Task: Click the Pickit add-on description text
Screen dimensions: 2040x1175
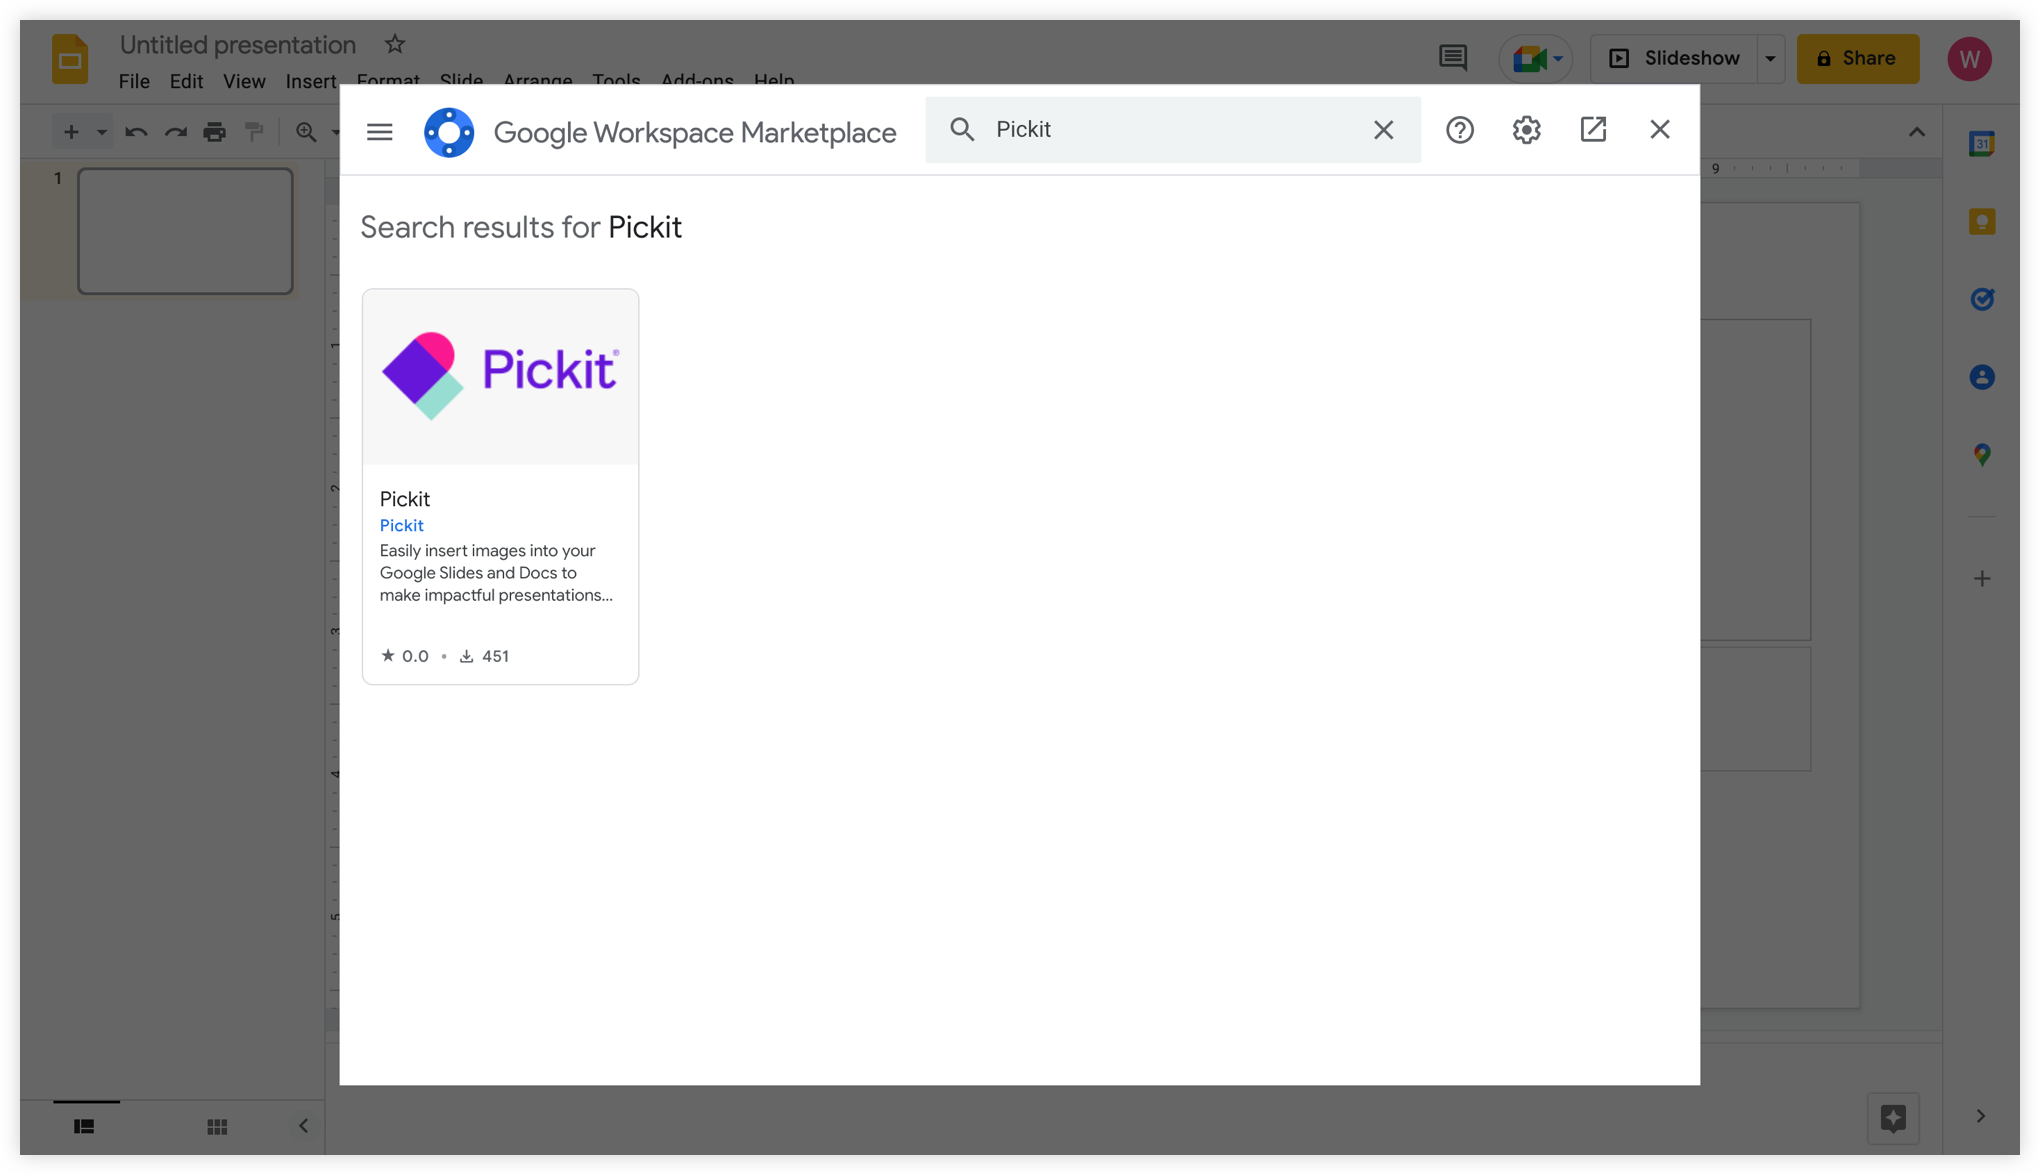Action: pyautogui.click(x=496, y=573)
